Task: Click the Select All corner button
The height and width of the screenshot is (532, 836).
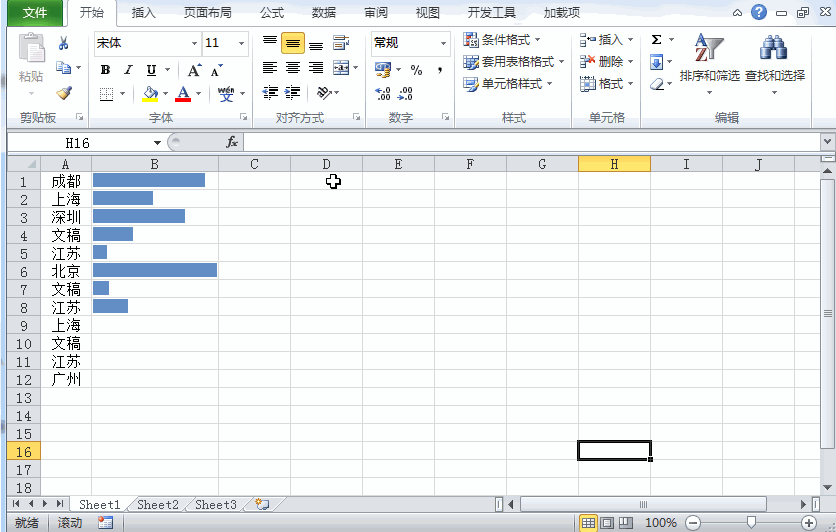Action: tap(24, 164)
